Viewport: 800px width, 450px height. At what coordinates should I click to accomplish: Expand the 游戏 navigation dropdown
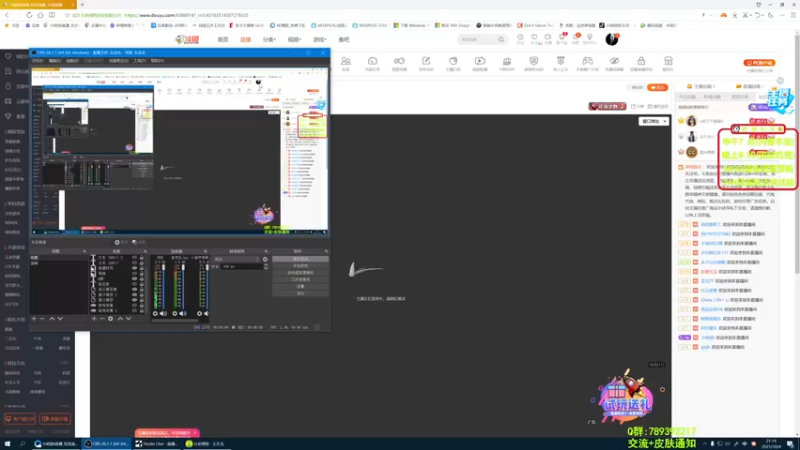(319, 39)
